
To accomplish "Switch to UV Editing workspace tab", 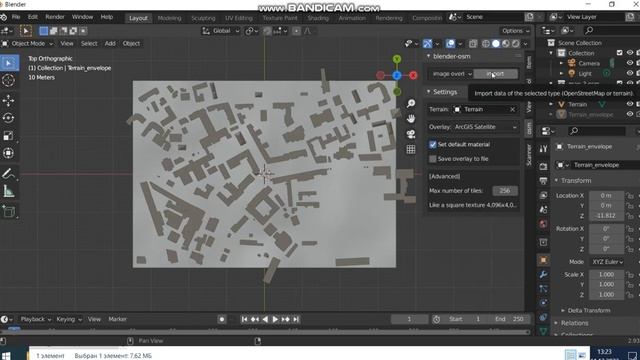I will pyautogui.click(x=238, y=18).
